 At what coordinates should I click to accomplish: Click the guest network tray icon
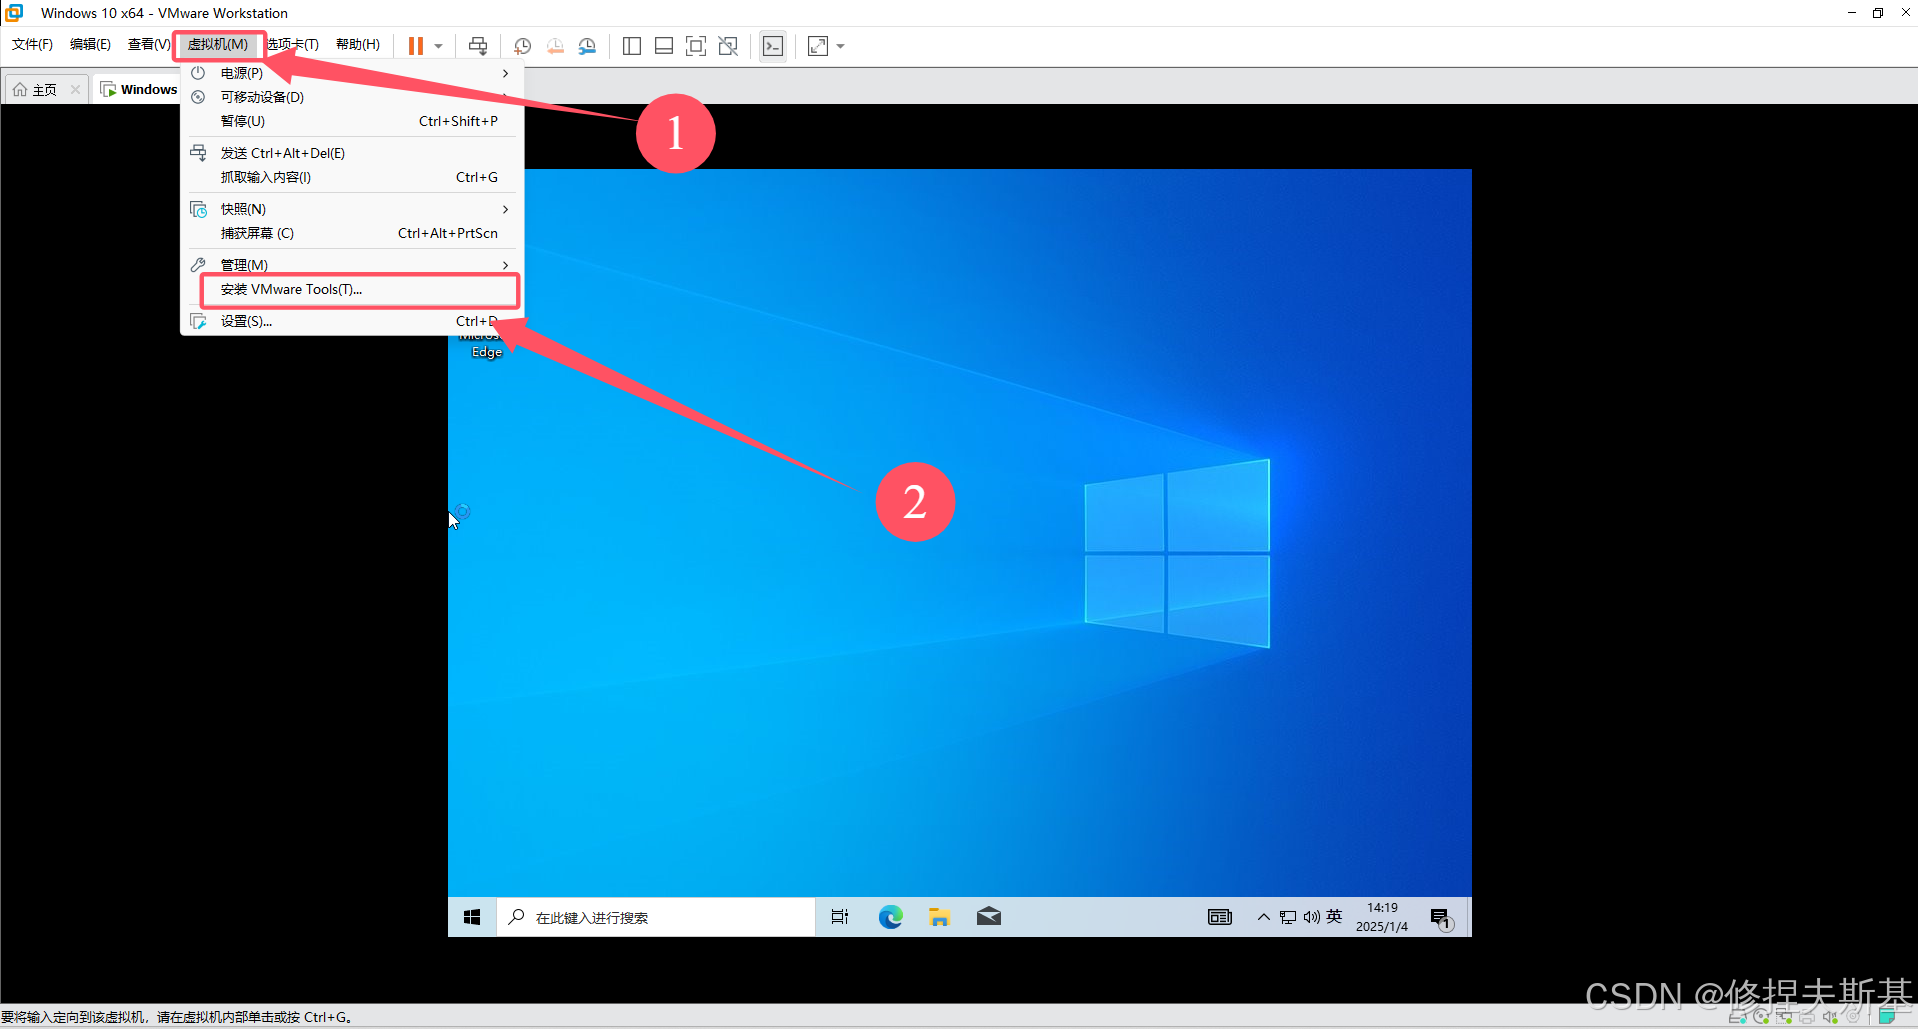pyautogui.click(x=1288, y=917)
